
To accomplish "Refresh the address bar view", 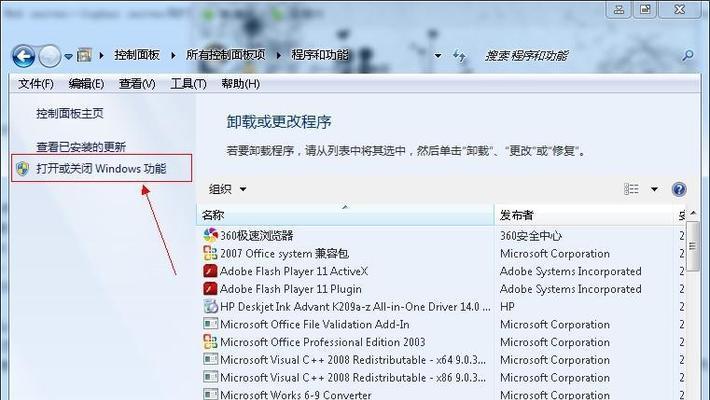I will click(459, 56).
